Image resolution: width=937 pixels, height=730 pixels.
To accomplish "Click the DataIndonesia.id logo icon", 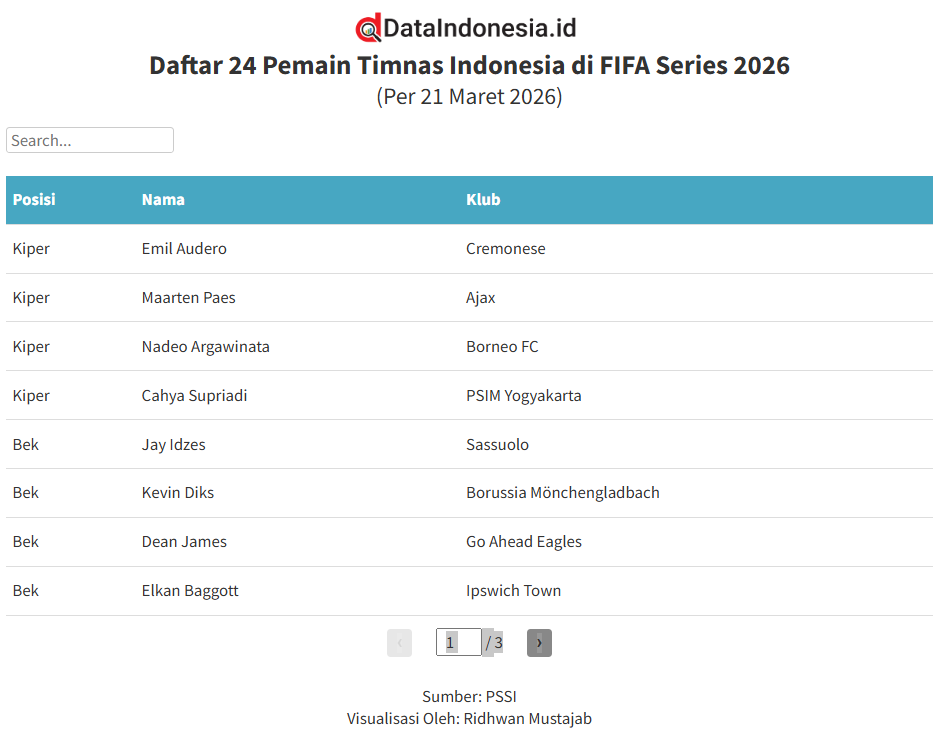I will 368,27.
